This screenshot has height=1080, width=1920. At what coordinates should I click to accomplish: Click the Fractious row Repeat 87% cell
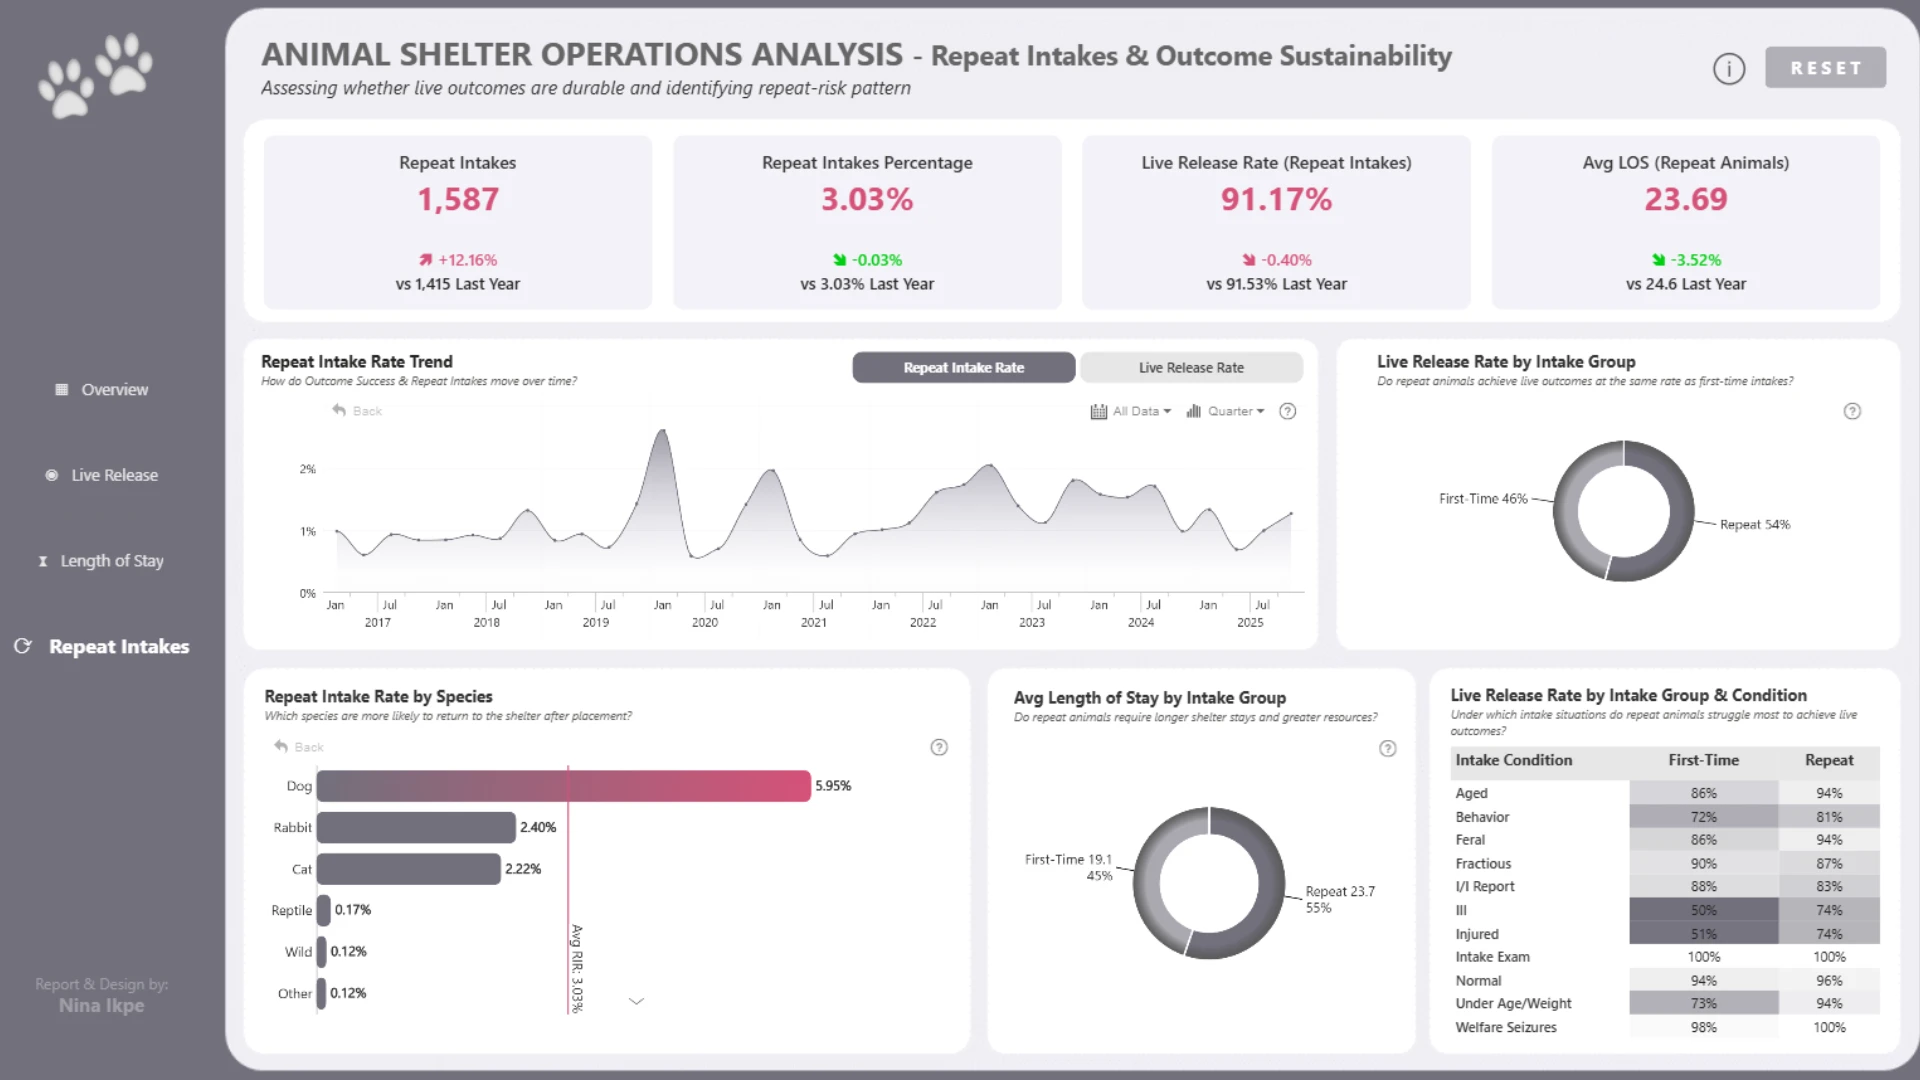pyautogui.click(x=1829, y=864)
